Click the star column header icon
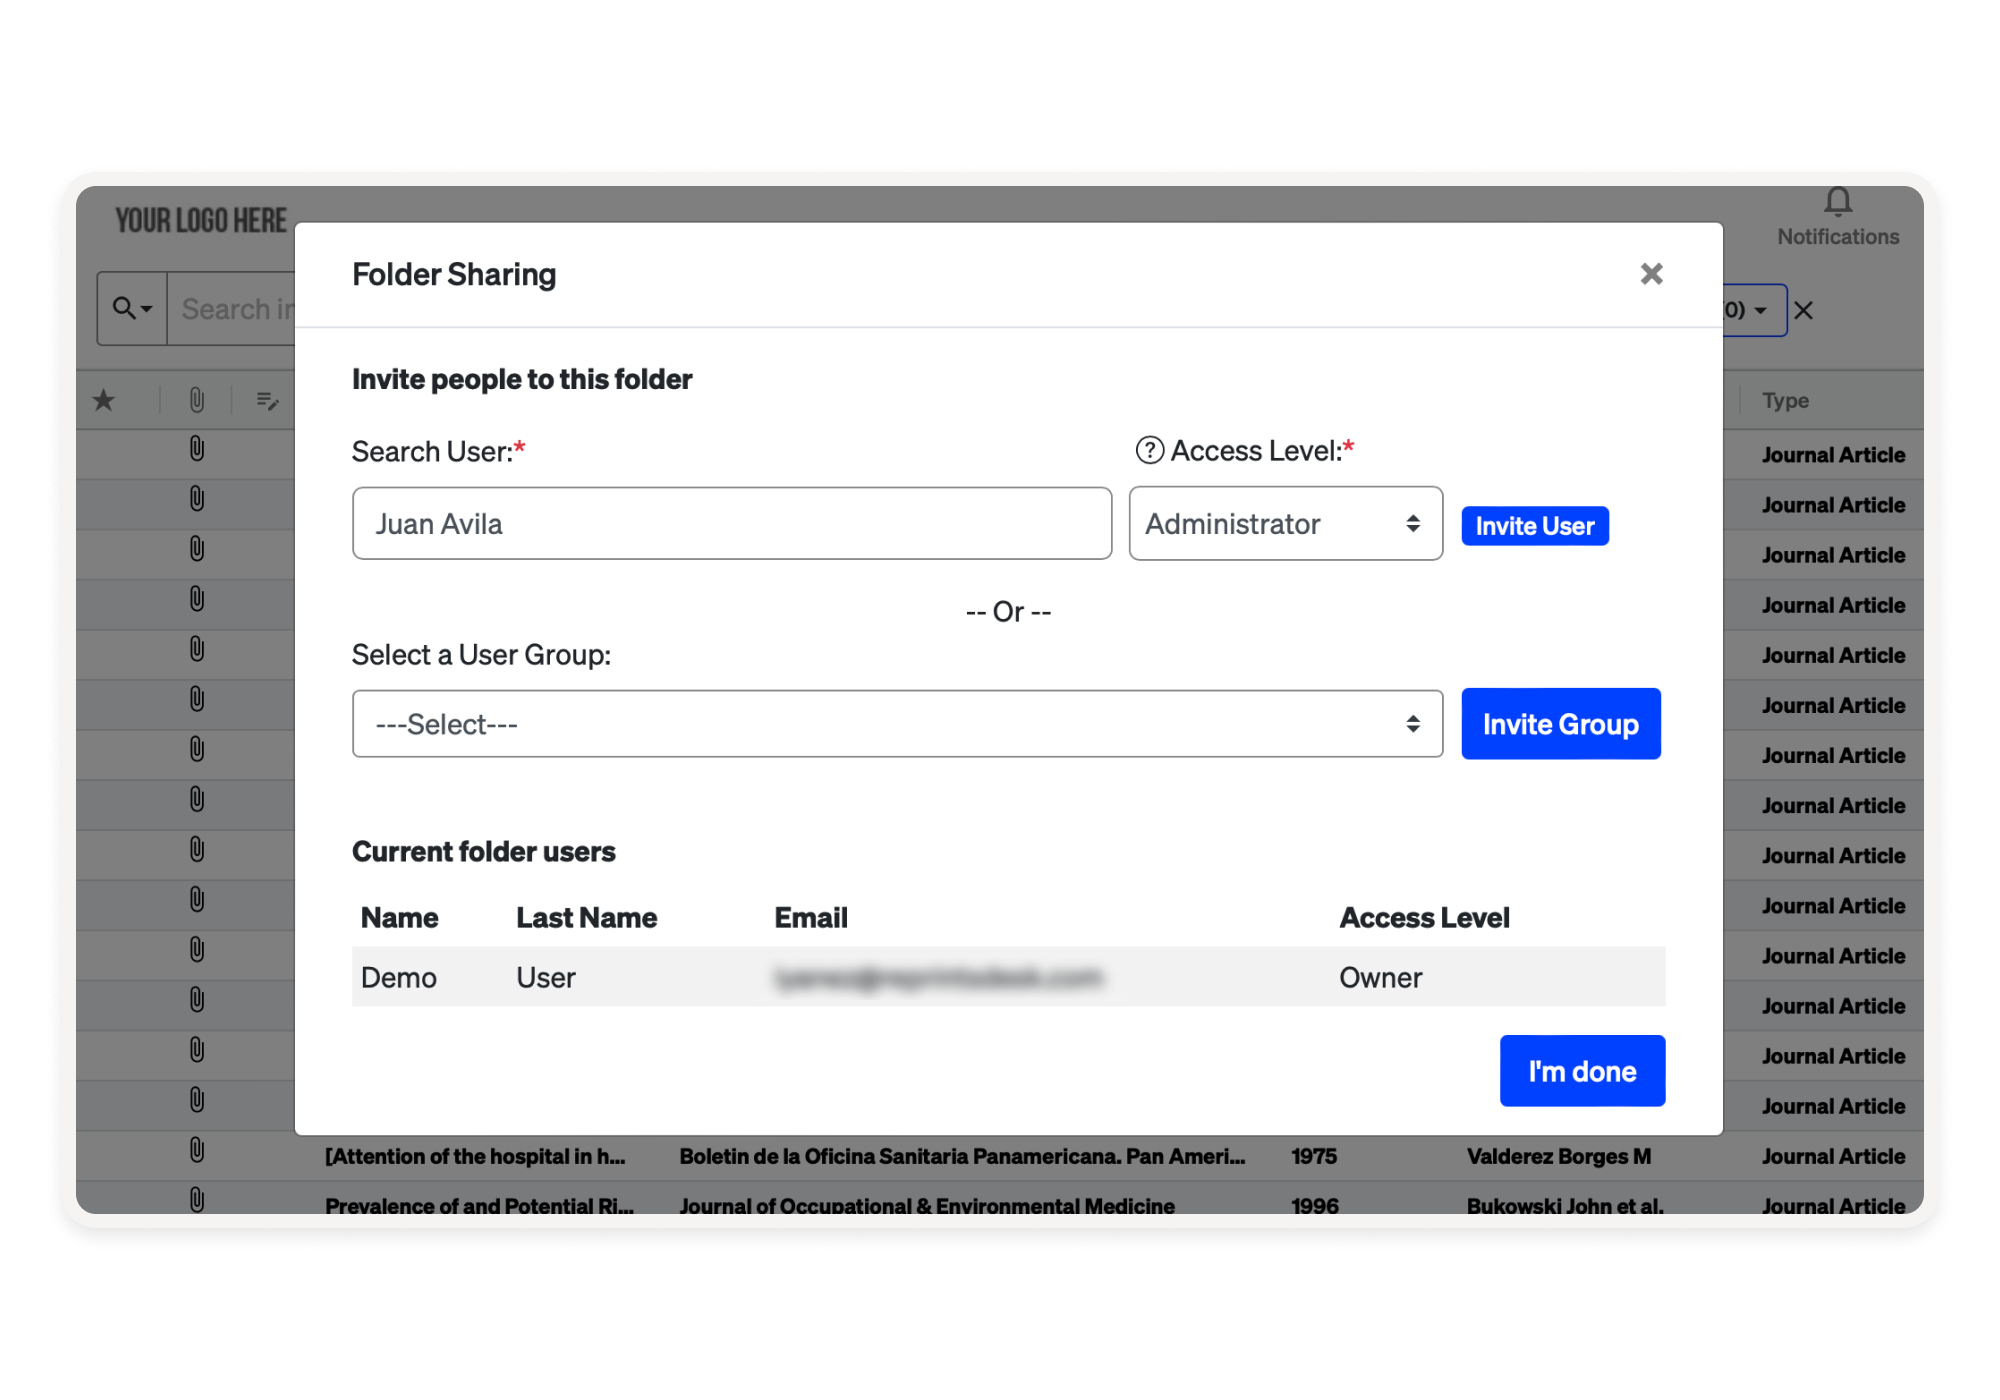2000x1400 pixels. click(104, 400)
